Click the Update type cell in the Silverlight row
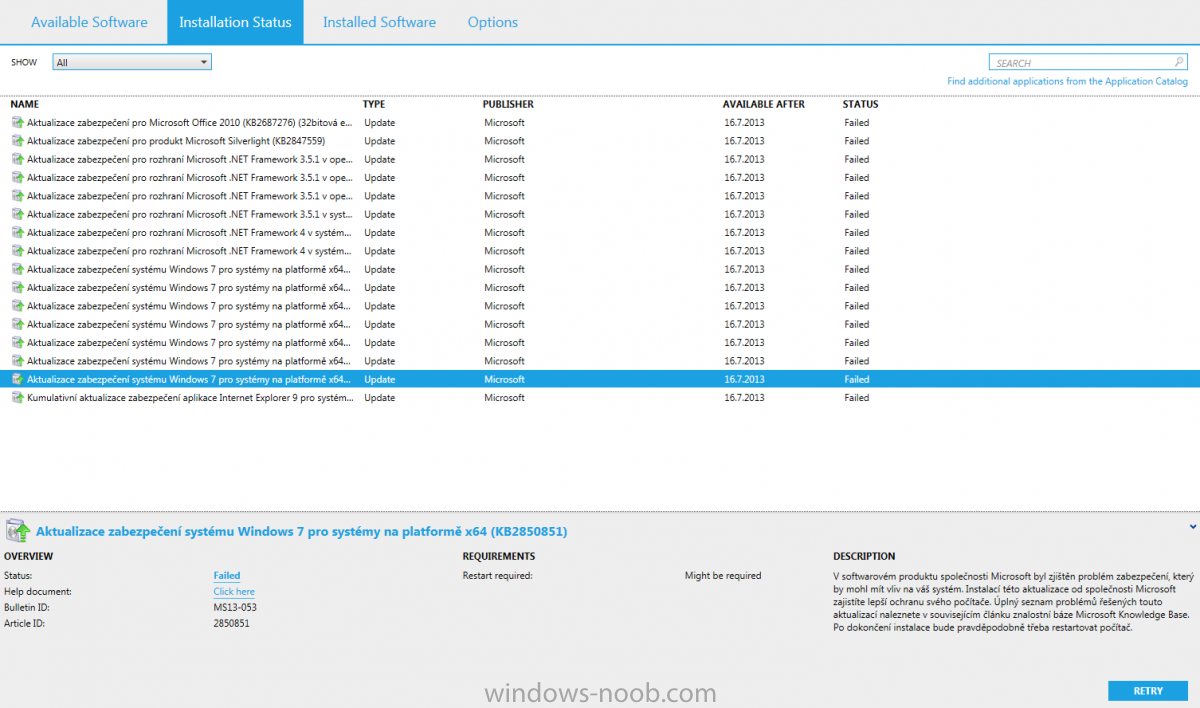The width and height of the screenshot is (1200, 708). [380, 141]
